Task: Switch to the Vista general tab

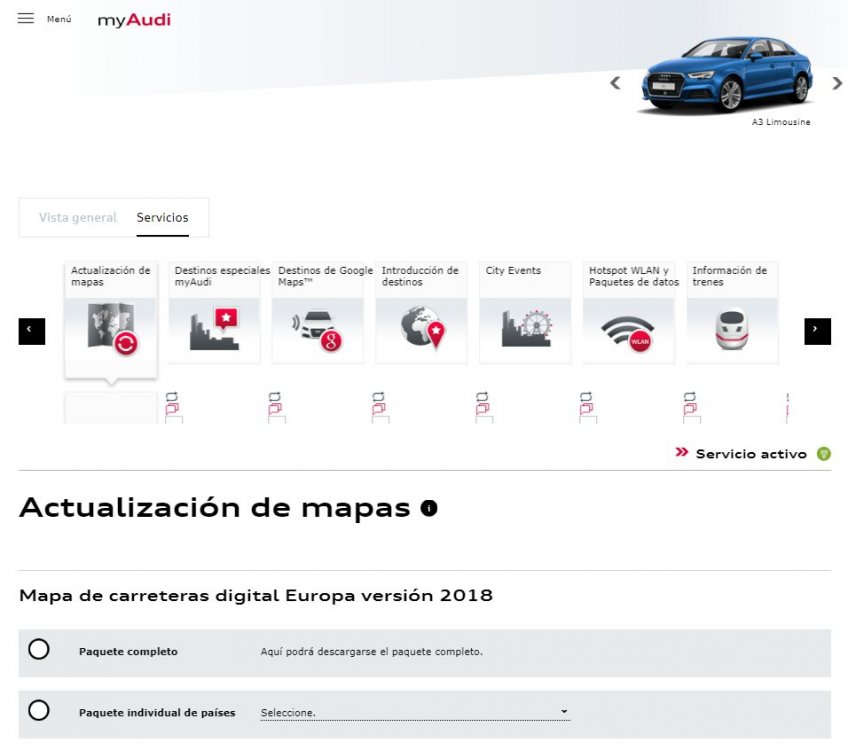Action: click(78, 217)
